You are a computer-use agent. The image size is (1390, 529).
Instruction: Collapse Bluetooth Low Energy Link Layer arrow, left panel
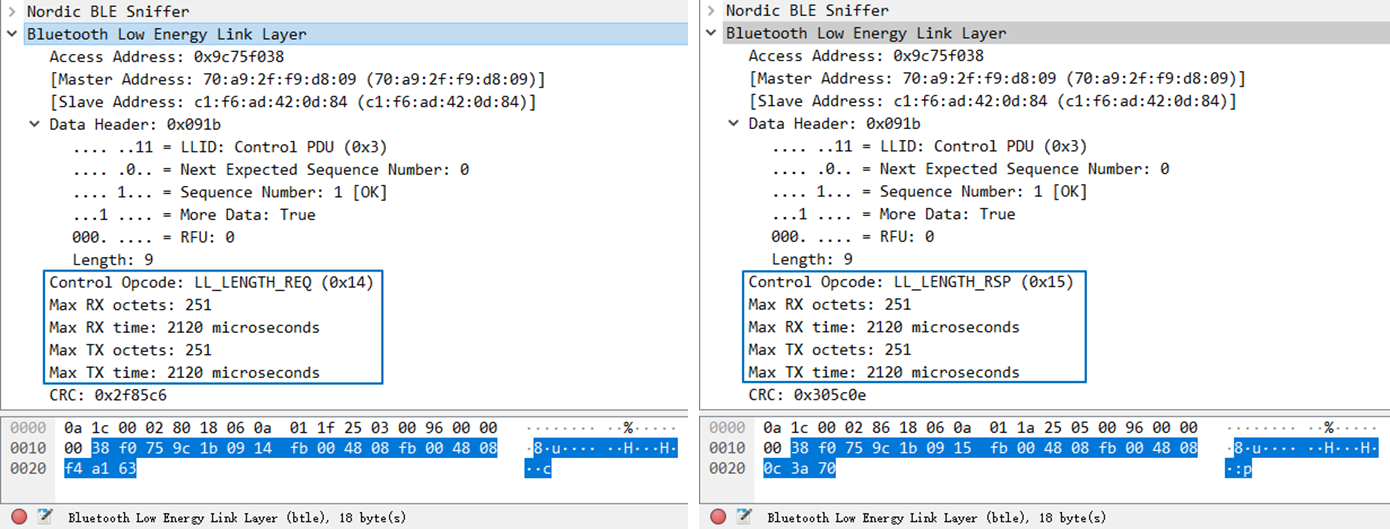[x=11, y=34]
